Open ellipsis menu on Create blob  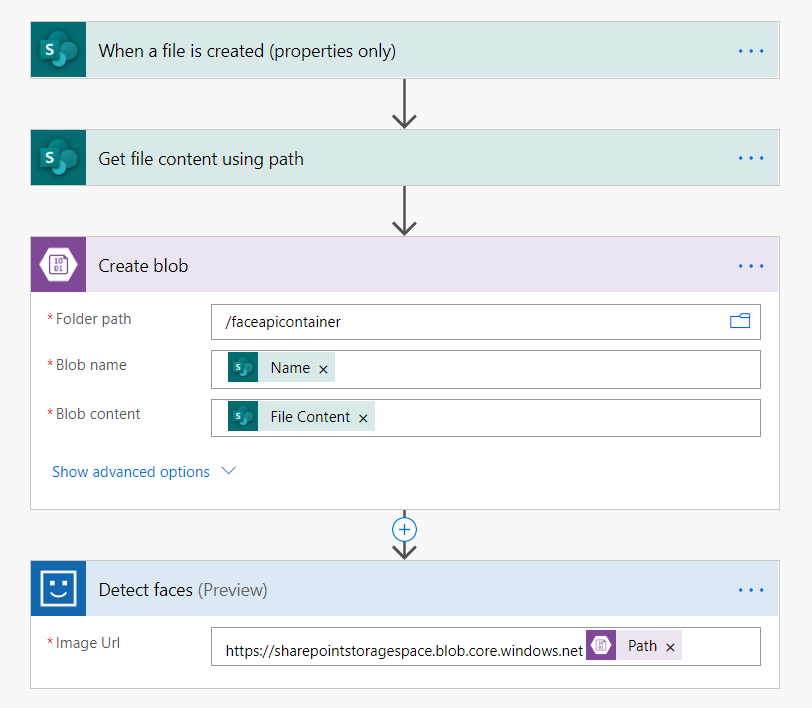(750, 266)
